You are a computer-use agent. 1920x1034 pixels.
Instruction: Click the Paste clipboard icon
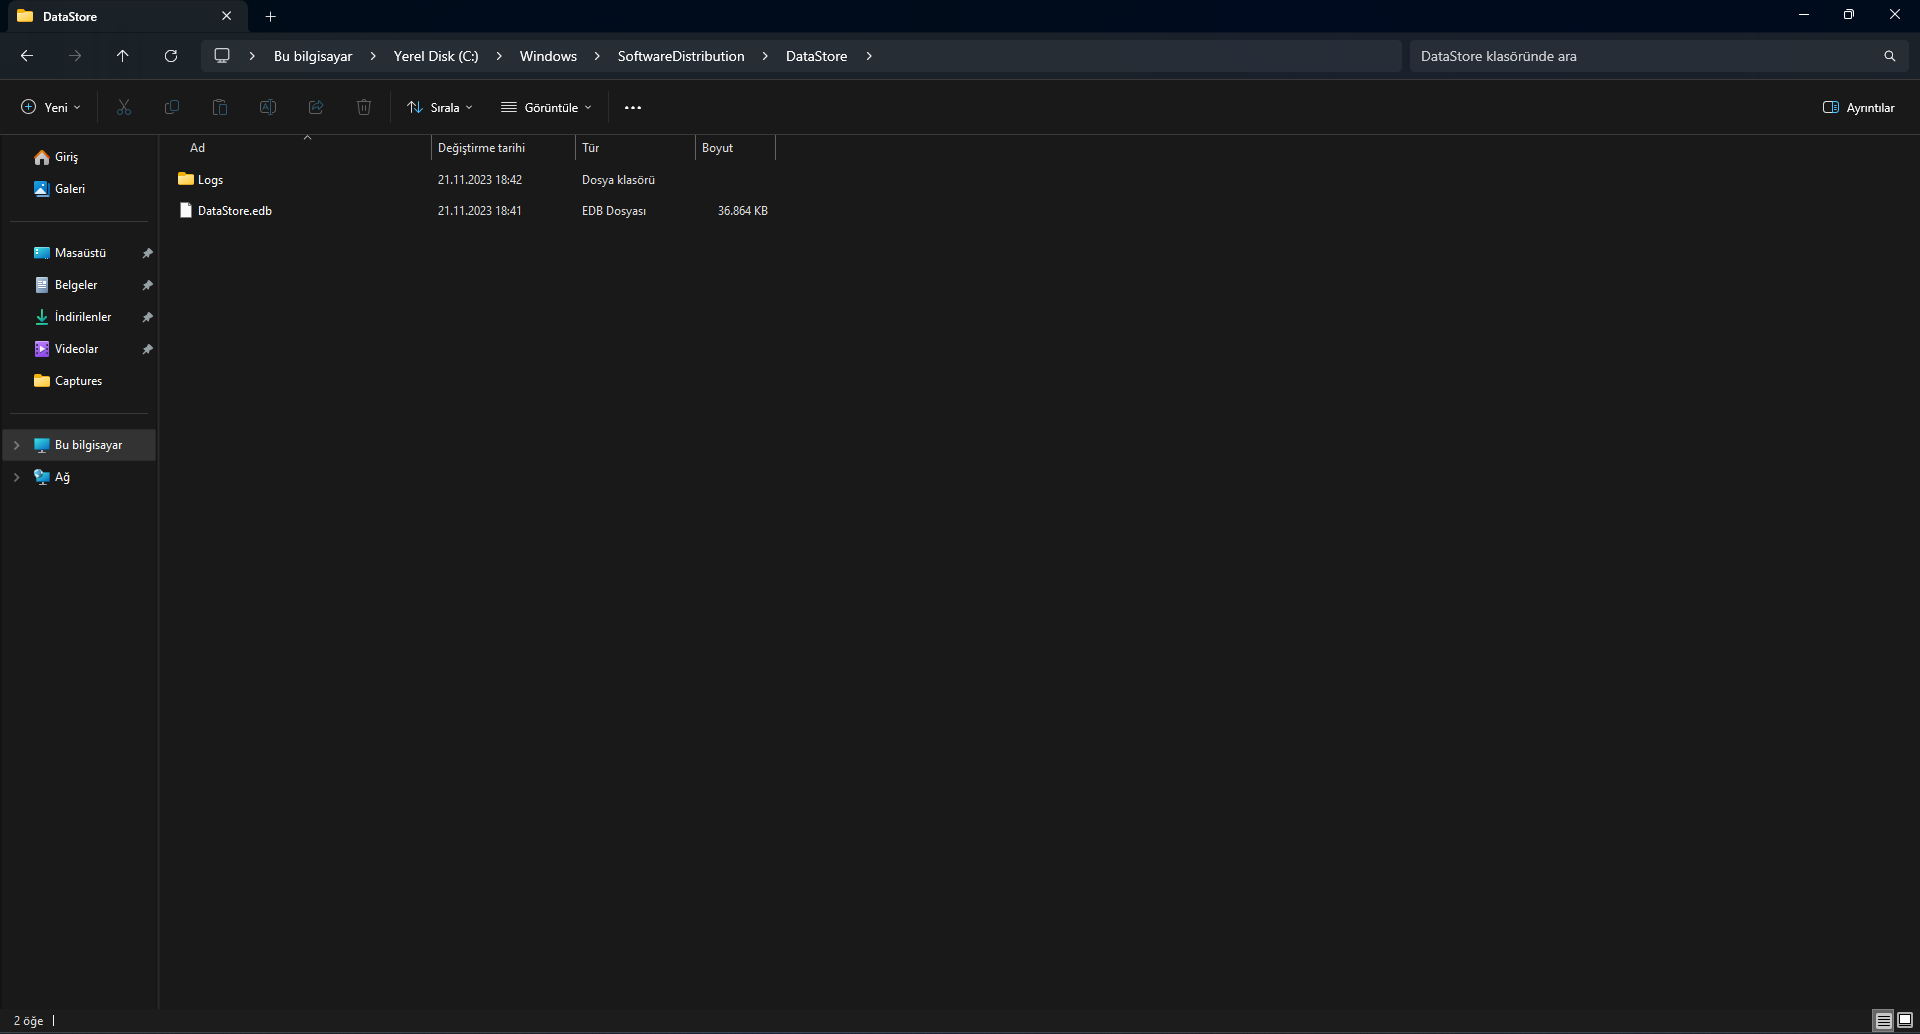(220, 107)
